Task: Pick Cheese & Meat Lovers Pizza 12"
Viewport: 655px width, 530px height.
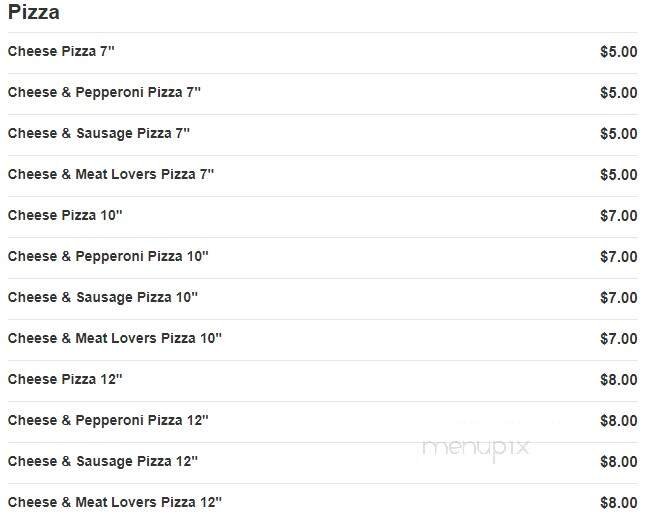Action: click(115, 502)
